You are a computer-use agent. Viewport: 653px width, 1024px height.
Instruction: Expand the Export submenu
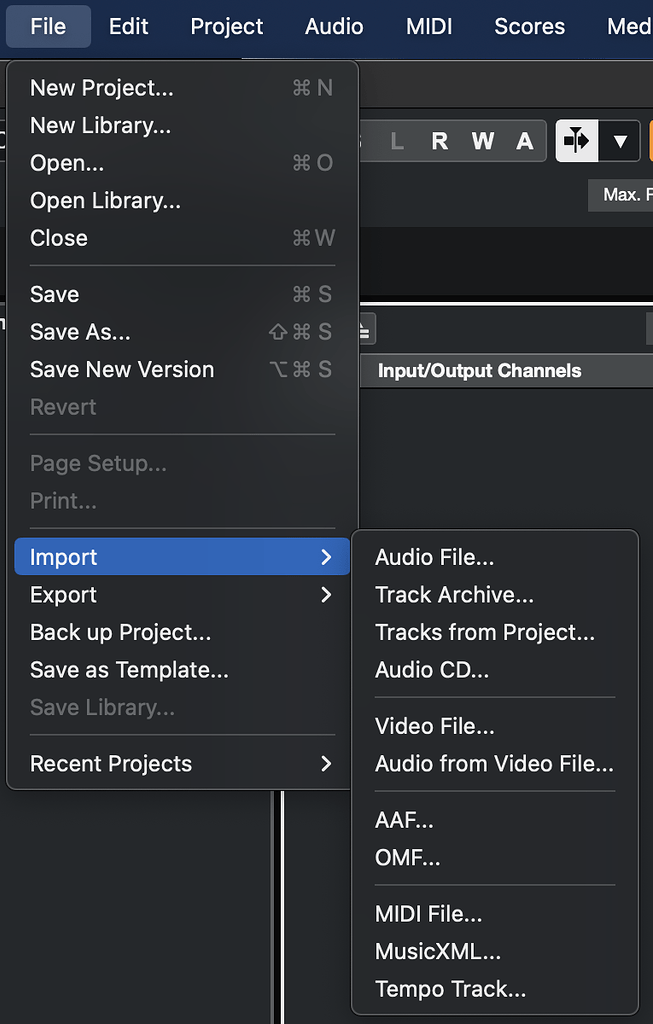[x=63, y=594]
